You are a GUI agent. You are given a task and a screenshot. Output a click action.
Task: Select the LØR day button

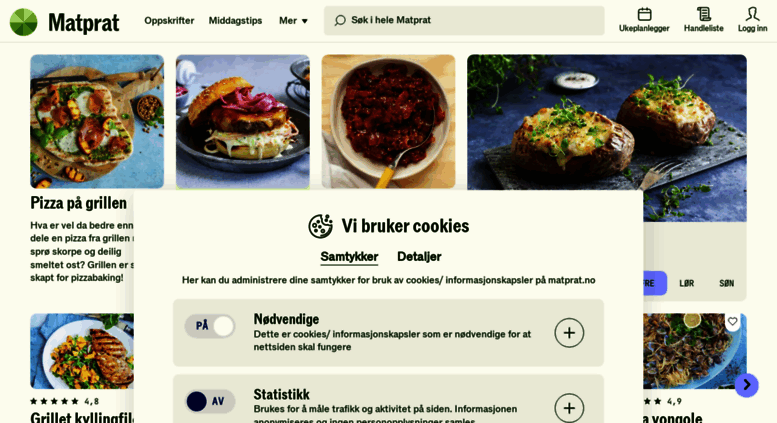[x=686, y=283]
